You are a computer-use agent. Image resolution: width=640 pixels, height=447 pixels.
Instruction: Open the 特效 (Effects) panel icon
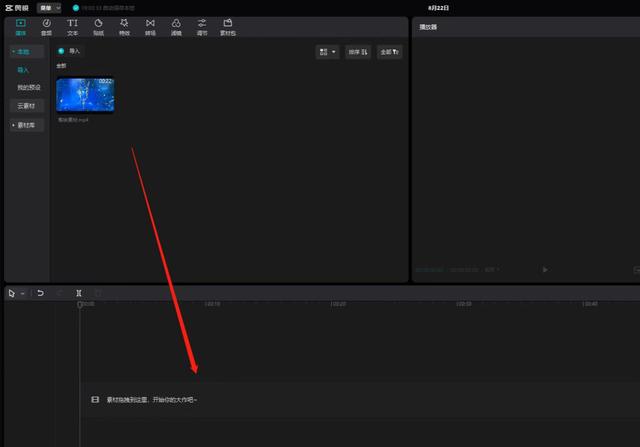124,26
